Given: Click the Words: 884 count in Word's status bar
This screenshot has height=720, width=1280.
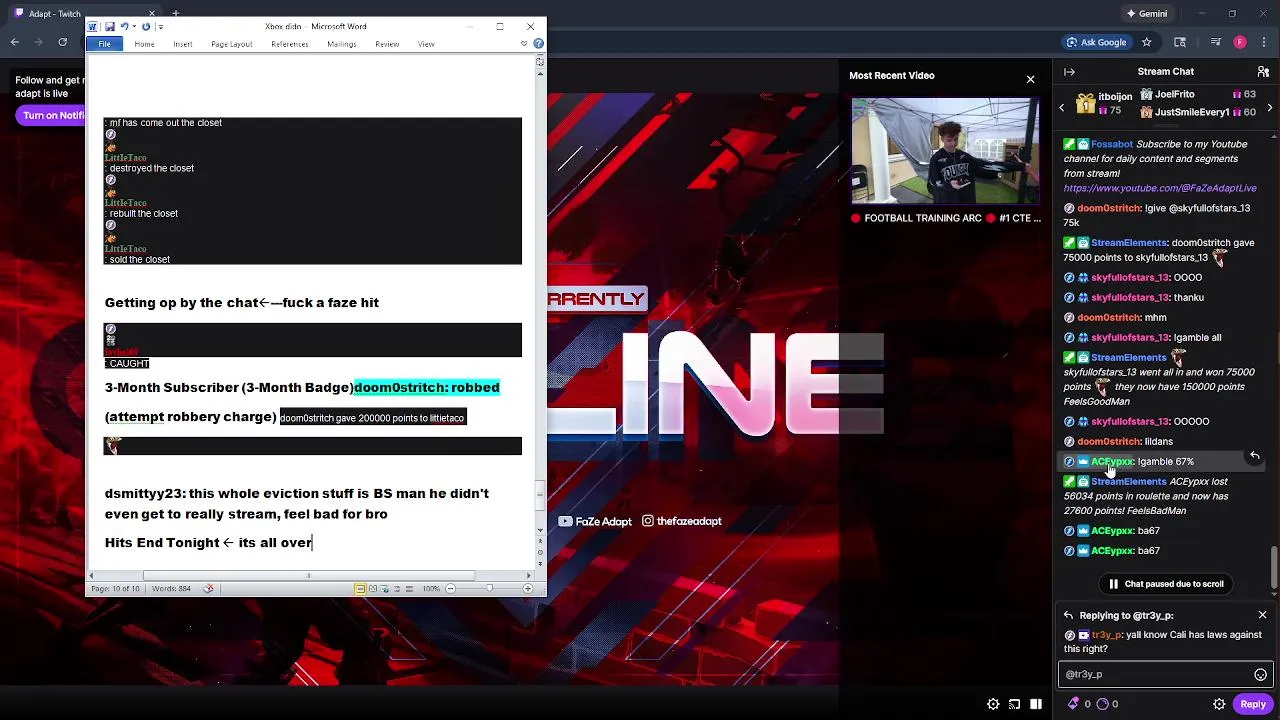Looking at the screenshot, I should (x=171, y=589).
